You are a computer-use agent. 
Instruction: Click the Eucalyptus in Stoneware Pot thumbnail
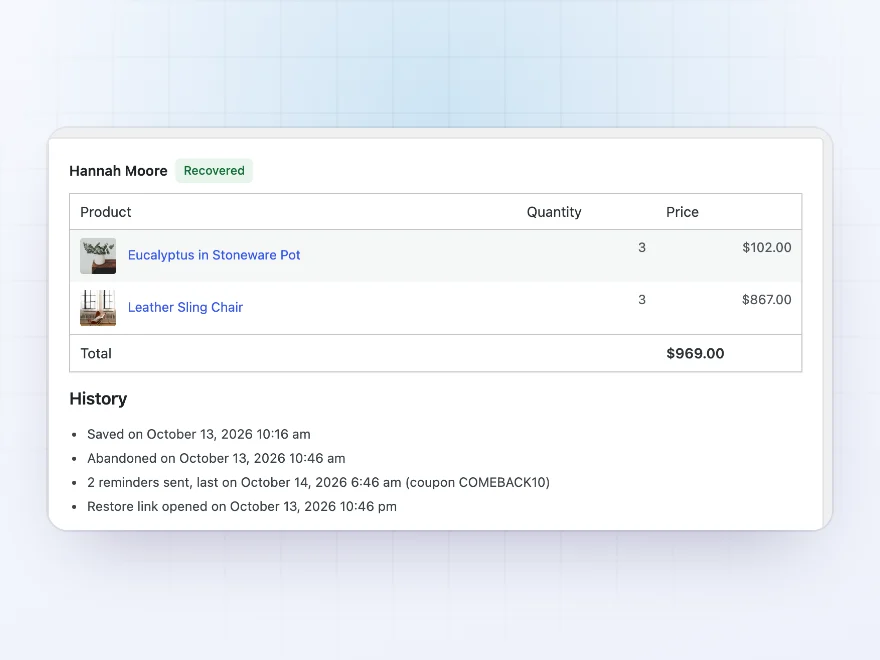click(x=98, y=256)
